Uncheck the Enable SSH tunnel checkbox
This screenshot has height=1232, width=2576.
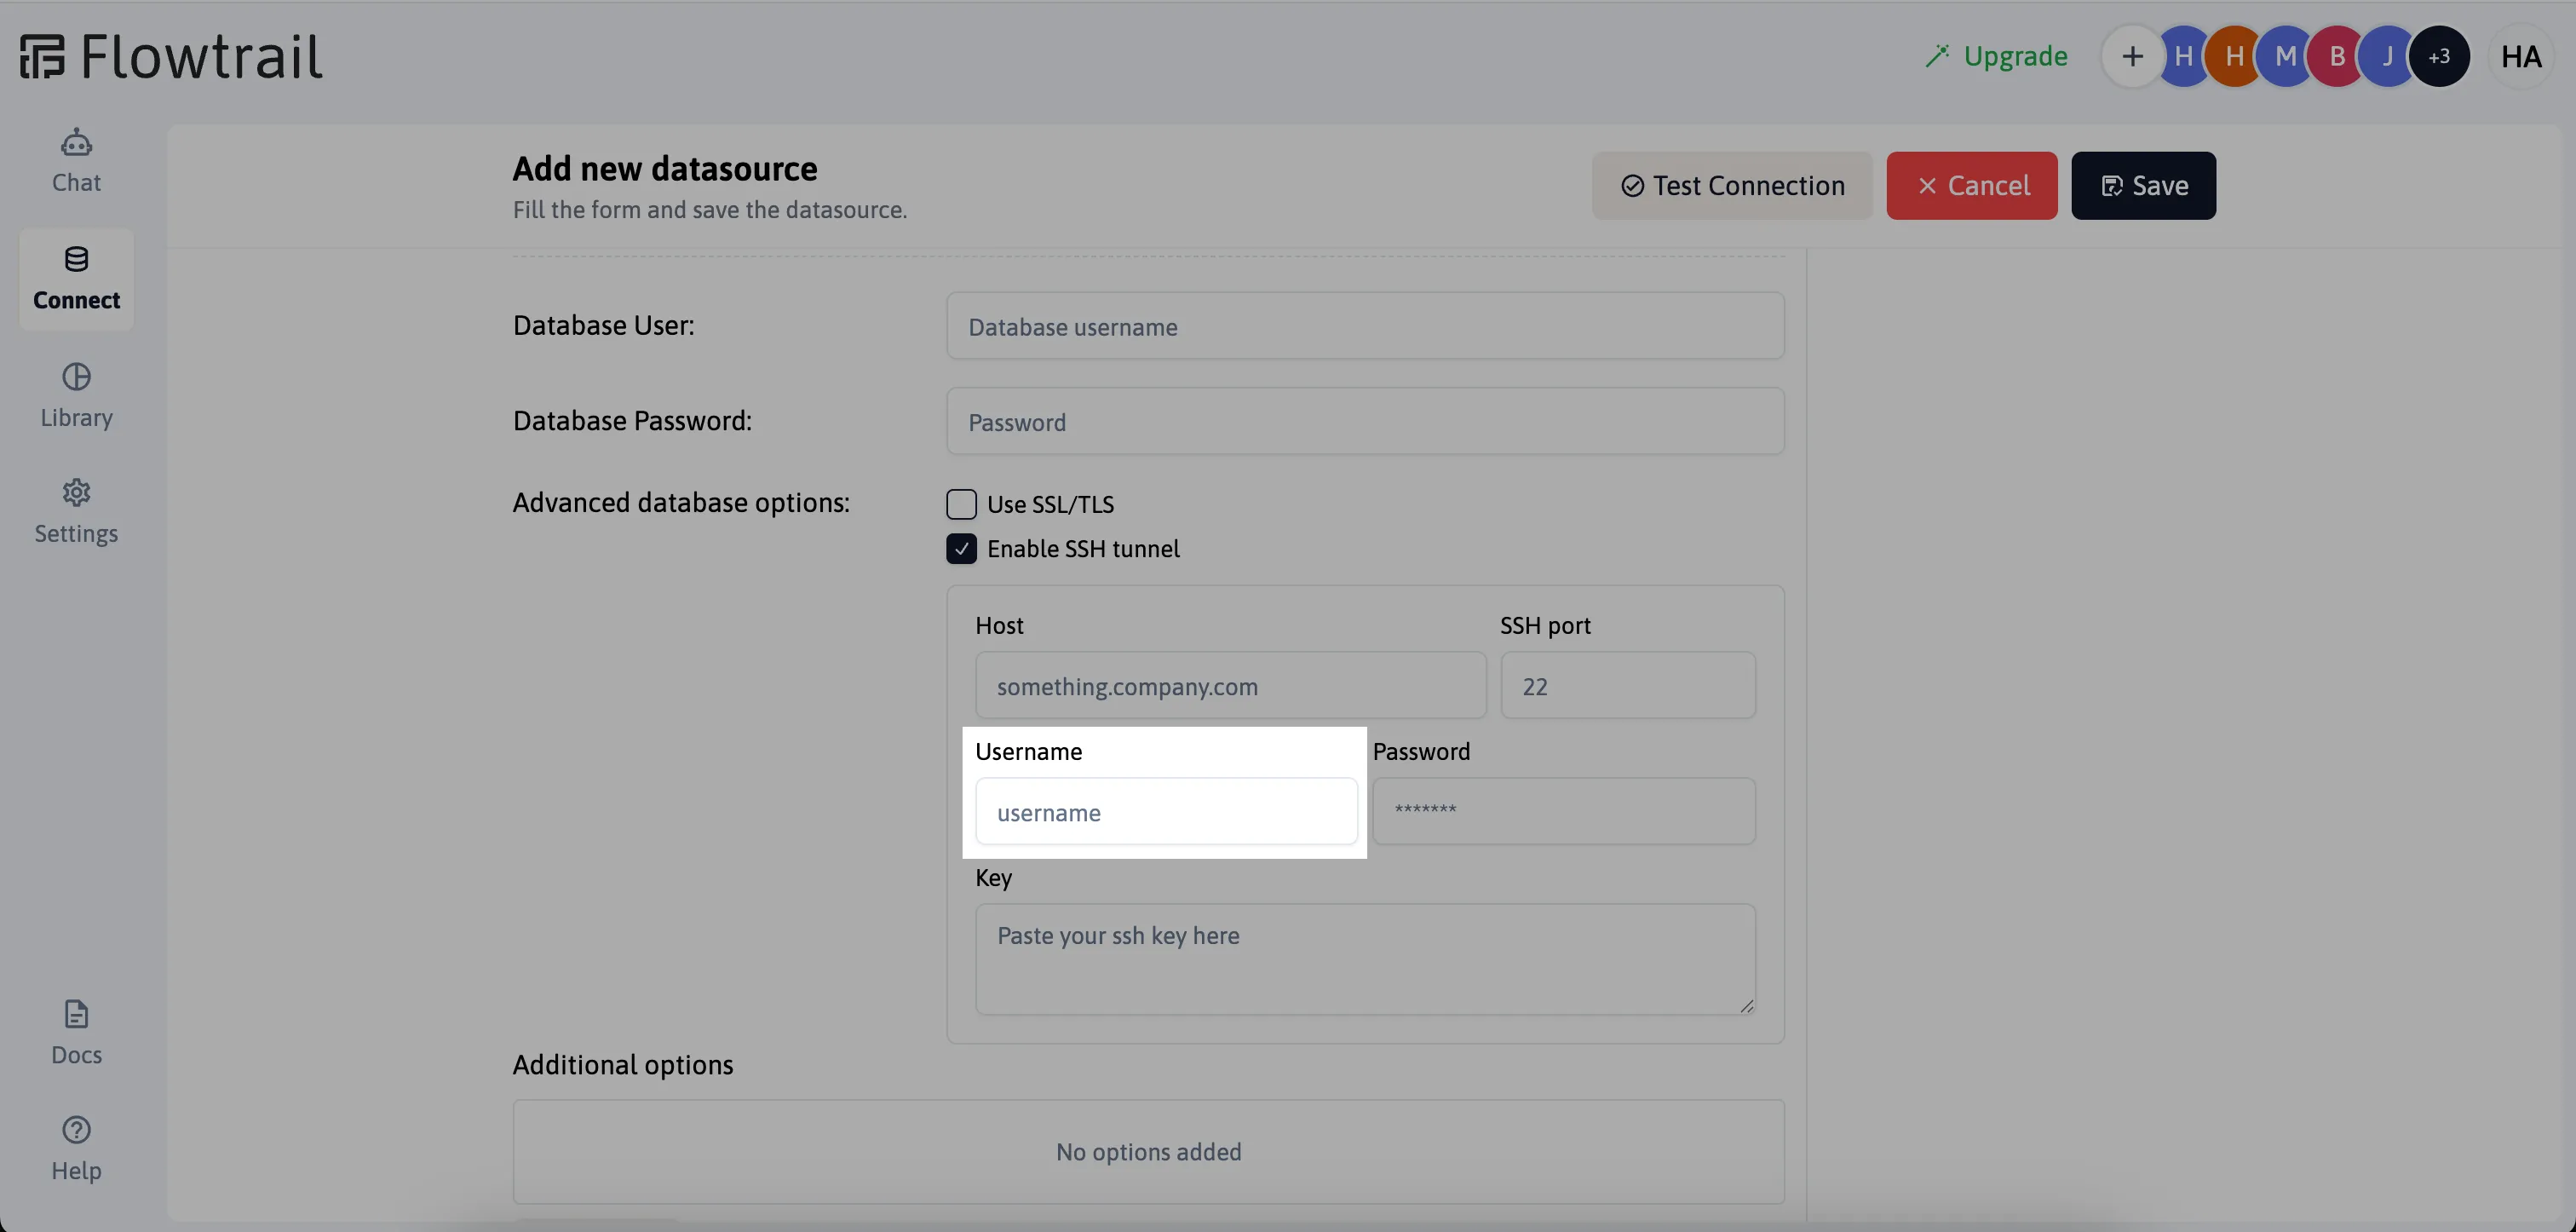[x=961, y=549]
